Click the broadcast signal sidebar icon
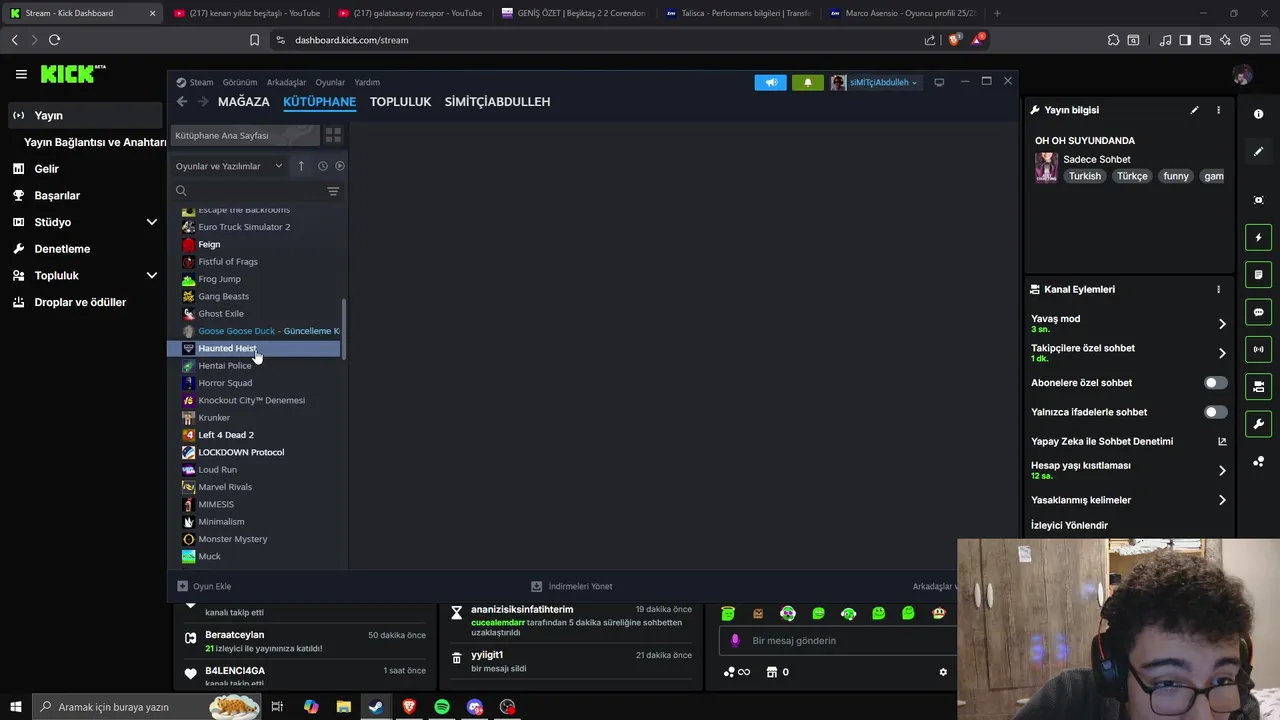This screenshot has width=1280, height=720. pyautogui.click(x=1258, y=349)
